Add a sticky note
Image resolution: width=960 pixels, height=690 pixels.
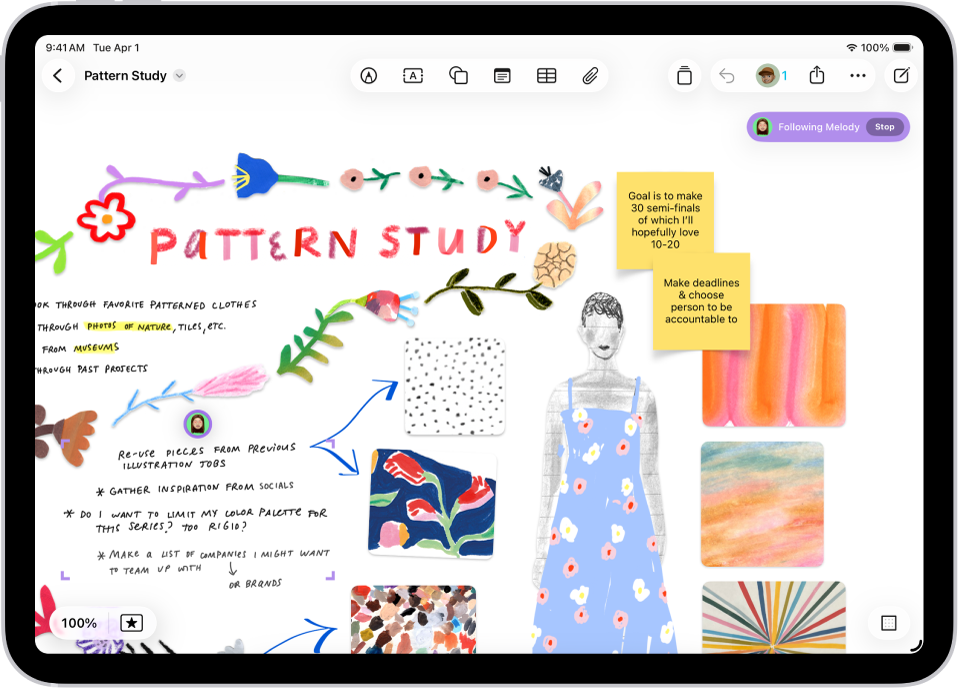pos(502,76)
